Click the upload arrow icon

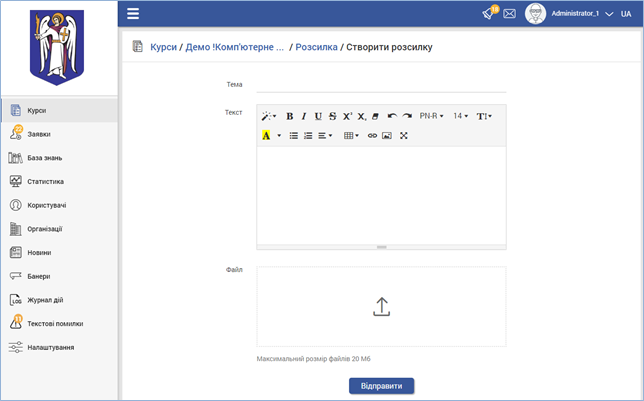coord(381,307)
